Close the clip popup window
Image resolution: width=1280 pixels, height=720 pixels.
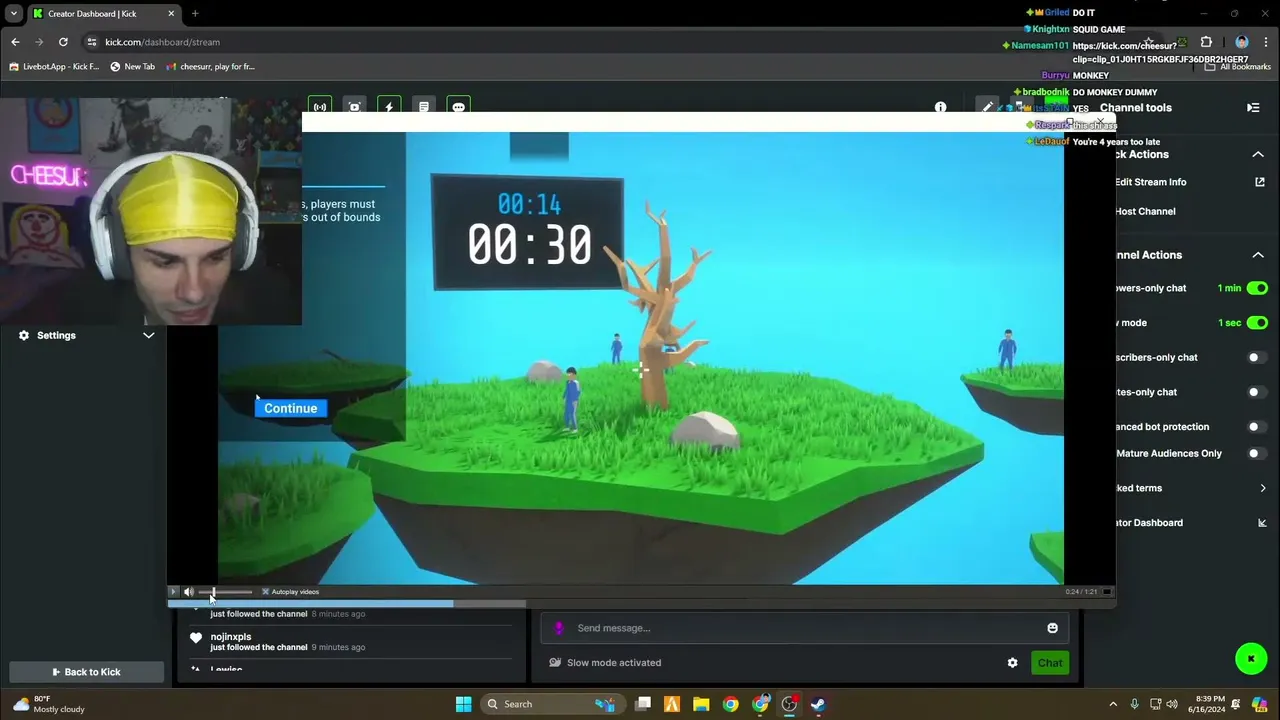1100,121
